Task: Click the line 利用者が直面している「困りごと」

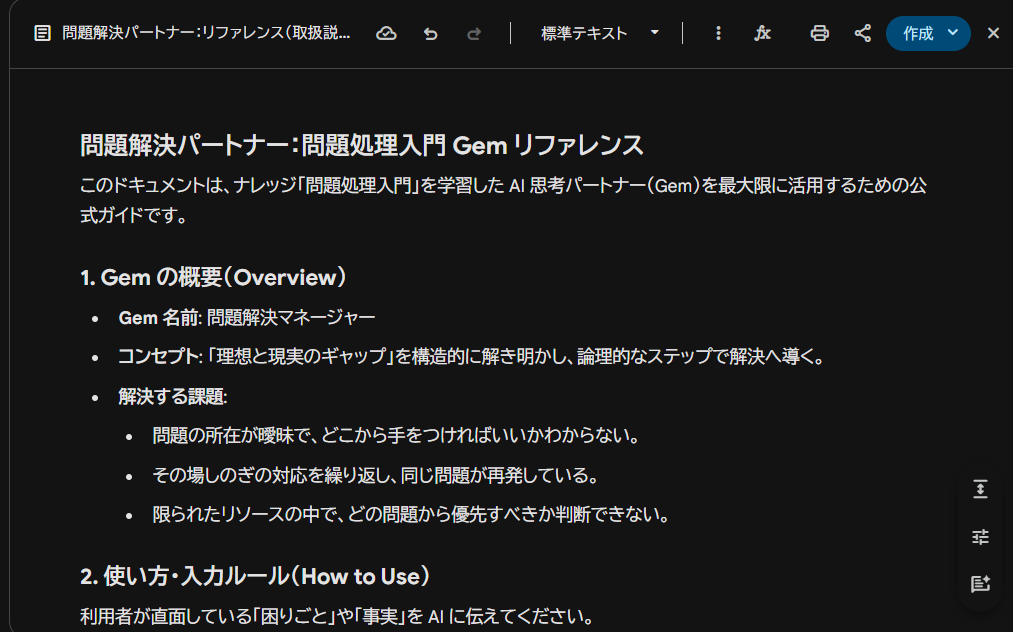Action: click(x=337, y=616)
